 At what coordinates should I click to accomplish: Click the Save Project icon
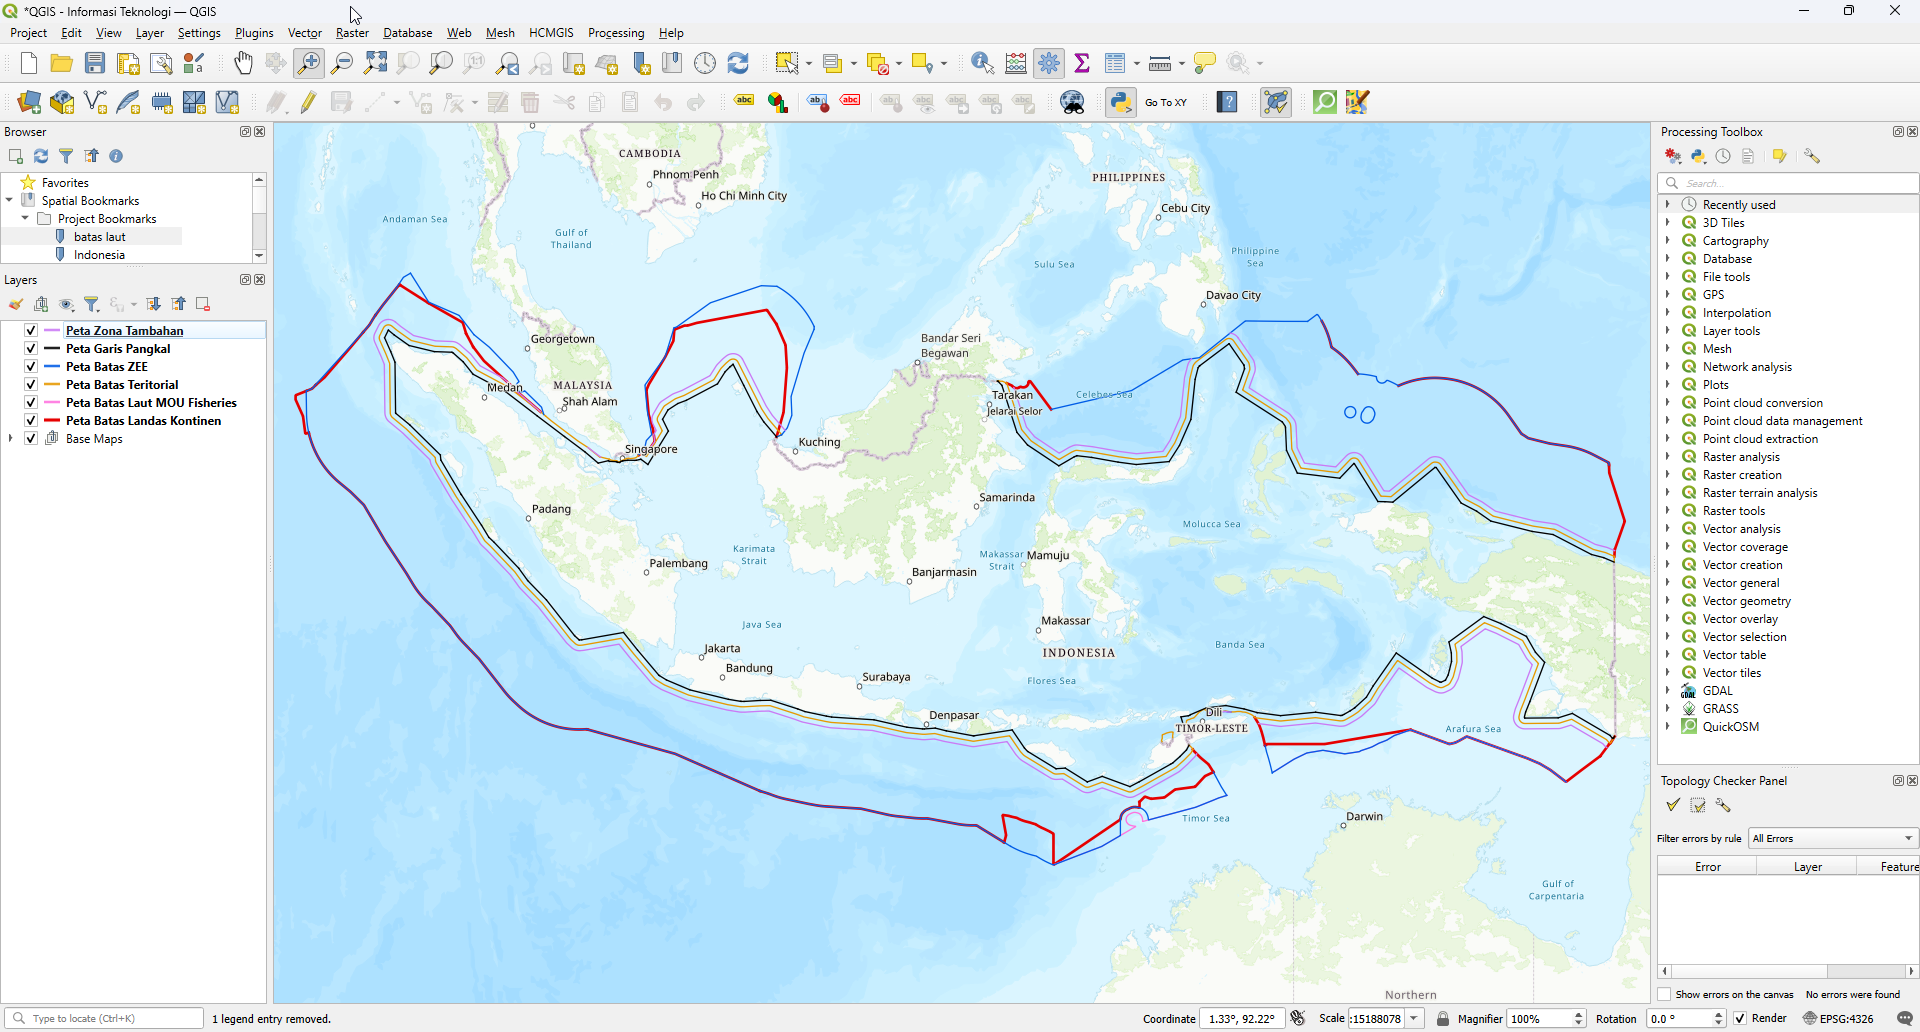coord(95,63)
